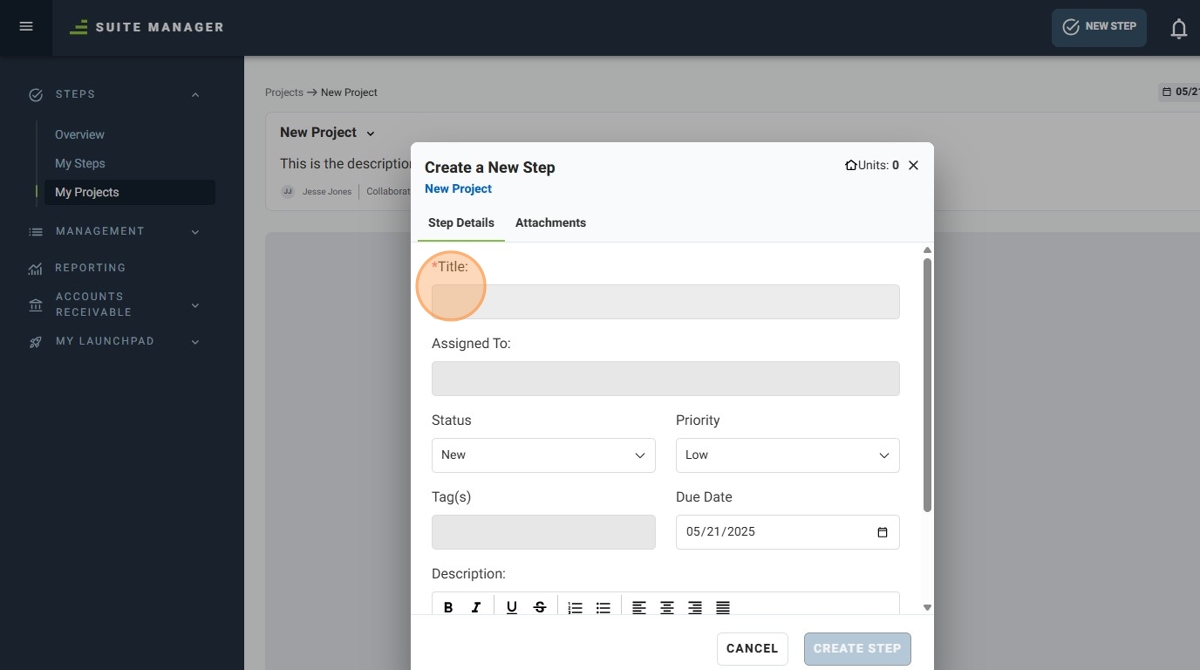Click the Jesse Jones name text
Image resolution: width=1200 pixels, height=670 pixels.
click(x=327, y=191)
